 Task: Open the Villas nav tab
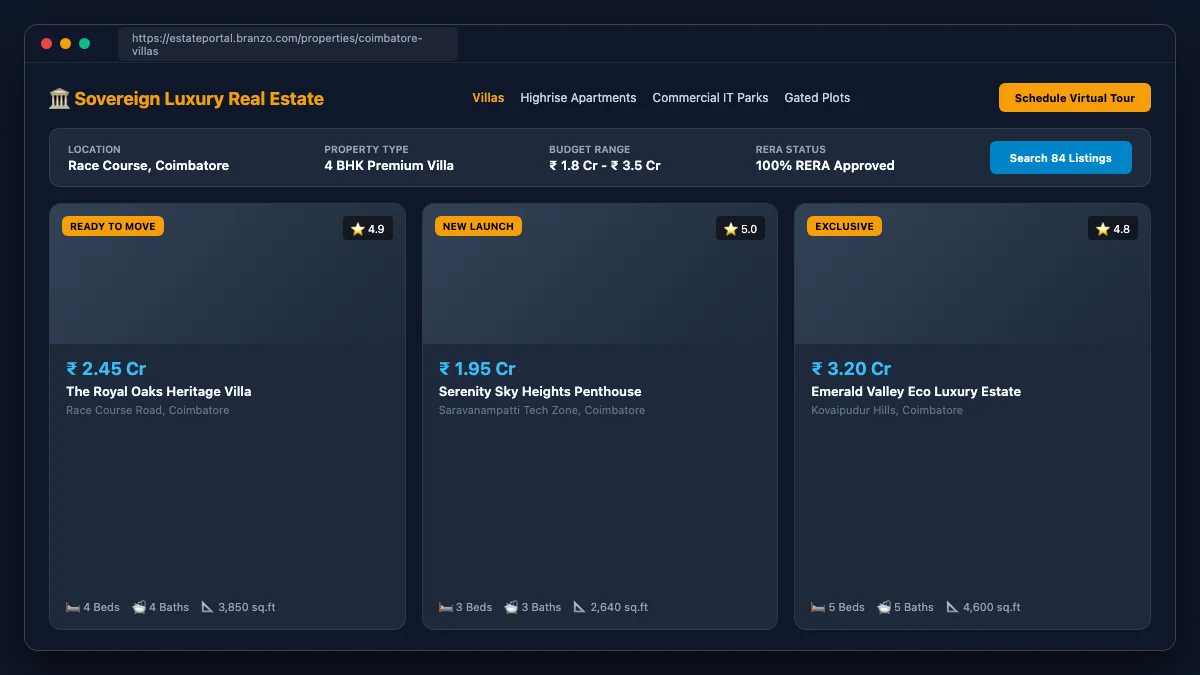point(488,98)
